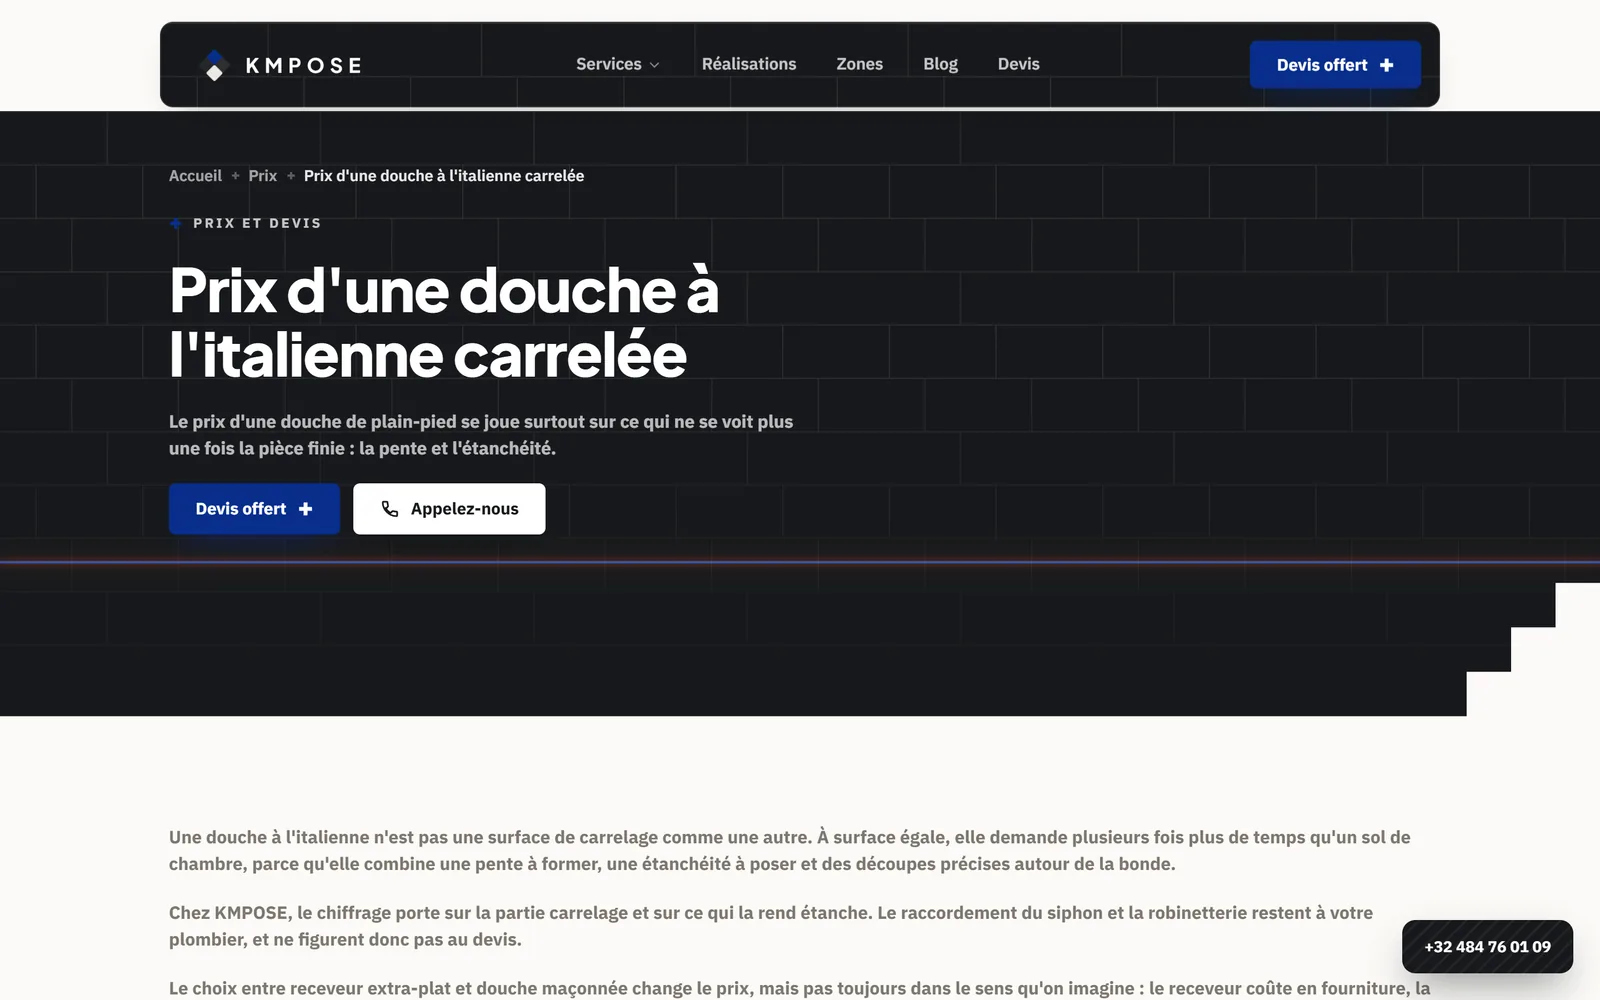
Task: Click the KMPOSE diamond logo icon
Action: pos(214,65)
